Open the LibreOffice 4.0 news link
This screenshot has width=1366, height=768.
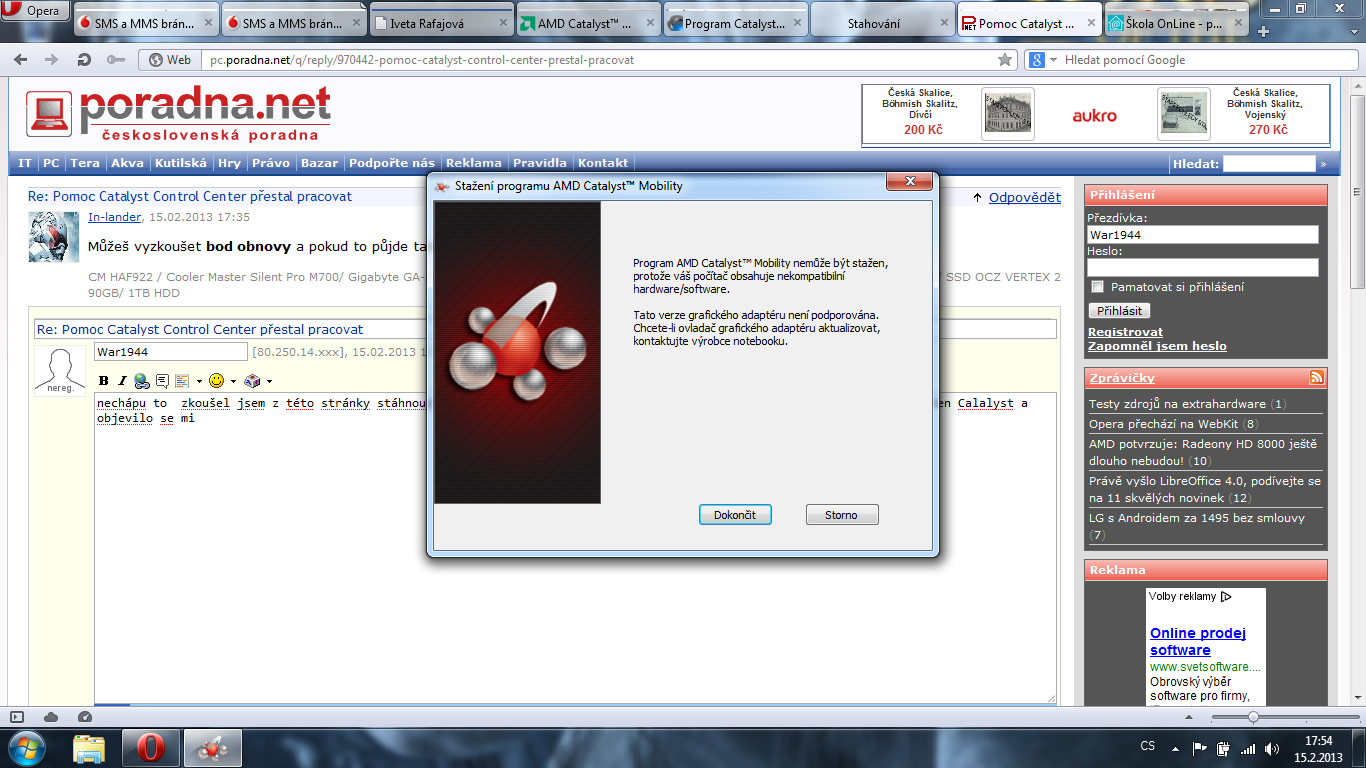tap(1205, 490)
